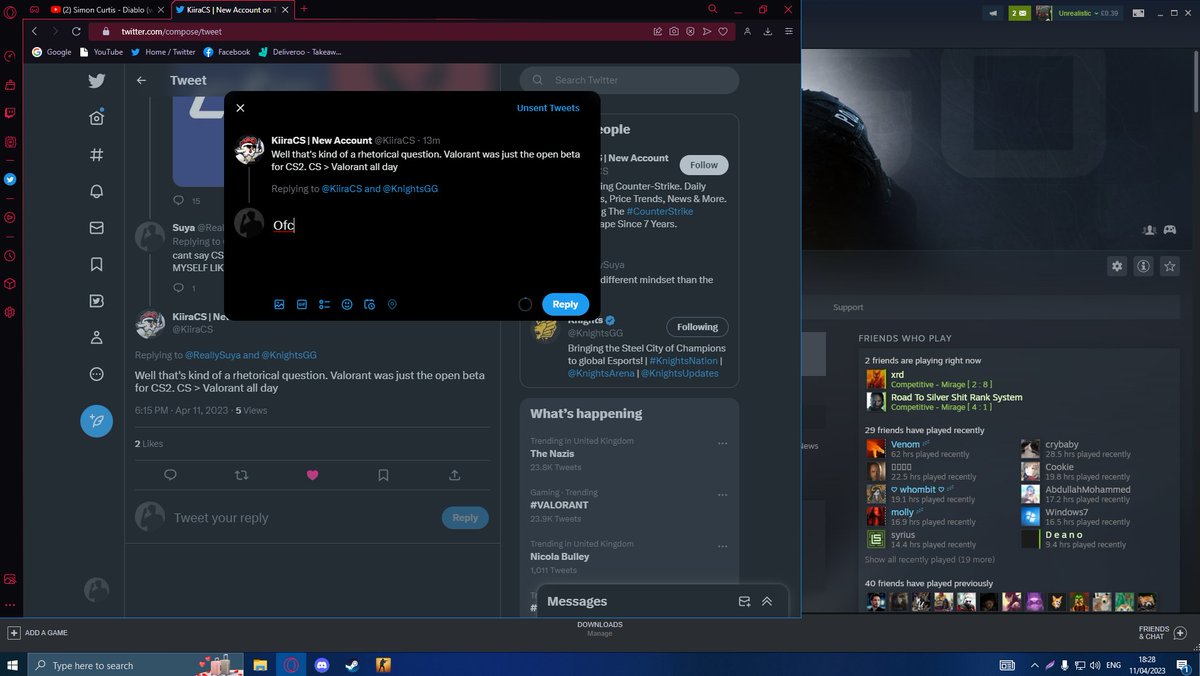Click ADD A GAME in Steam
The width and height of the screenshot is (1200, 676).
[x=38, y=633]
